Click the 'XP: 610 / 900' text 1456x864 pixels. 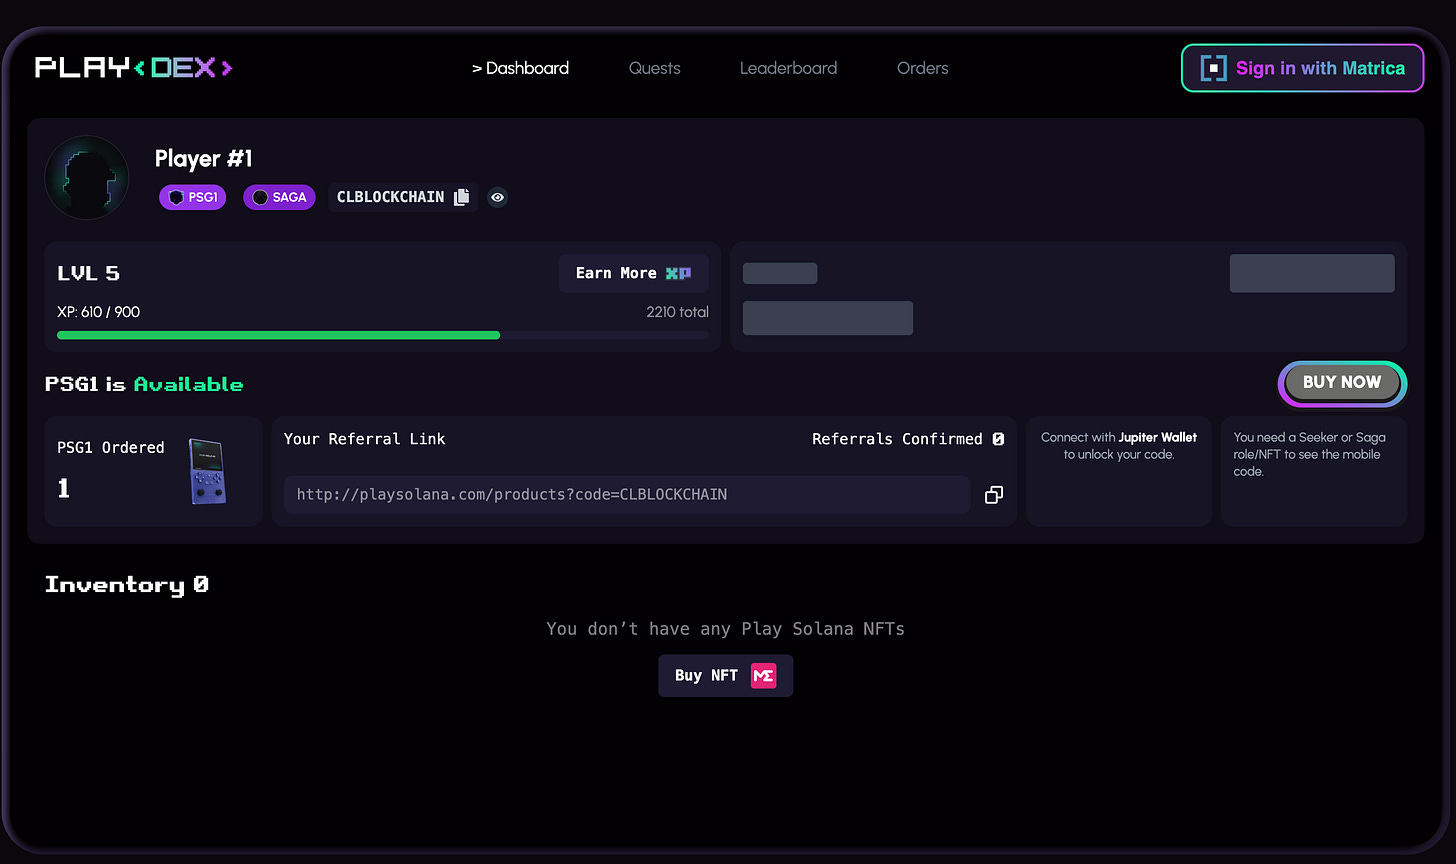click(99, 312)
